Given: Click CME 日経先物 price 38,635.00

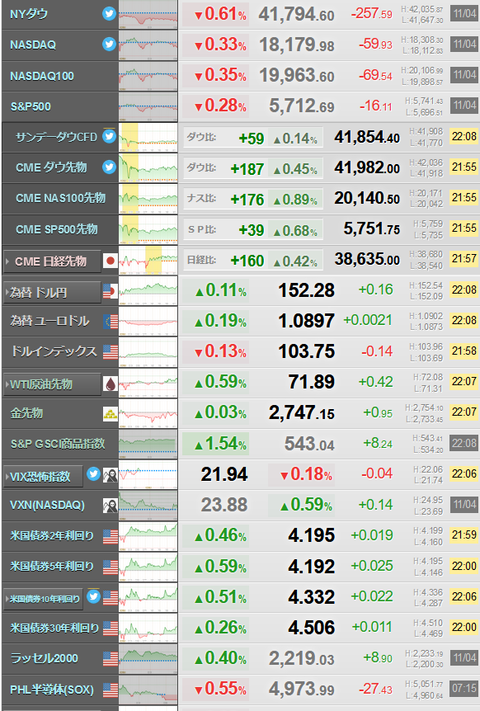Looking at the screenshot, I should click(x=367, y=259).
